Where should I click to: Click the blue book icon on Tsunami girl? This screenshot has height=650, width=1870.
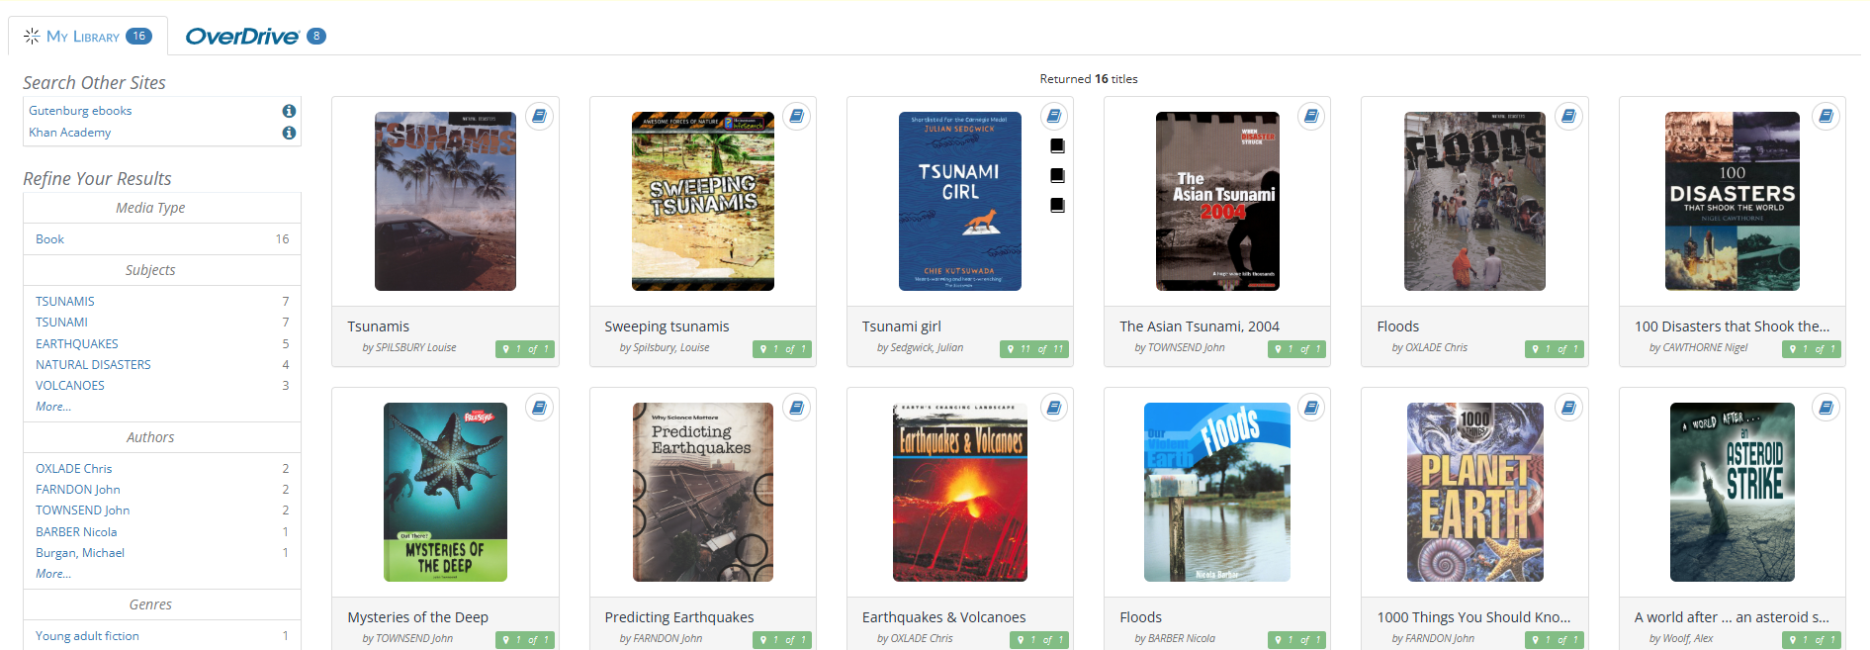pyautogui.click(x=1053, y=117)
